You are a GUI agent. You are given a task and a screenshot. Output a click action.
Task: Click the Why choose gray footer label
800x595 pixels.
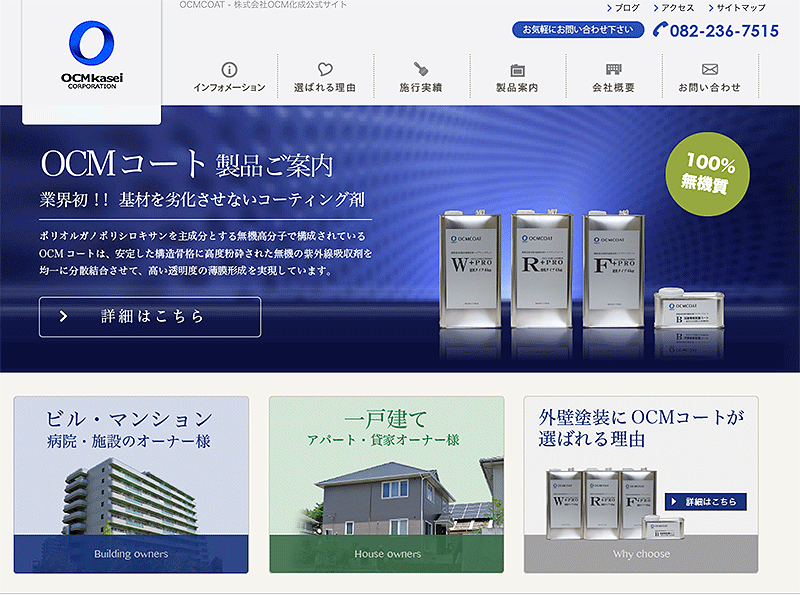(x=641, y=554)
